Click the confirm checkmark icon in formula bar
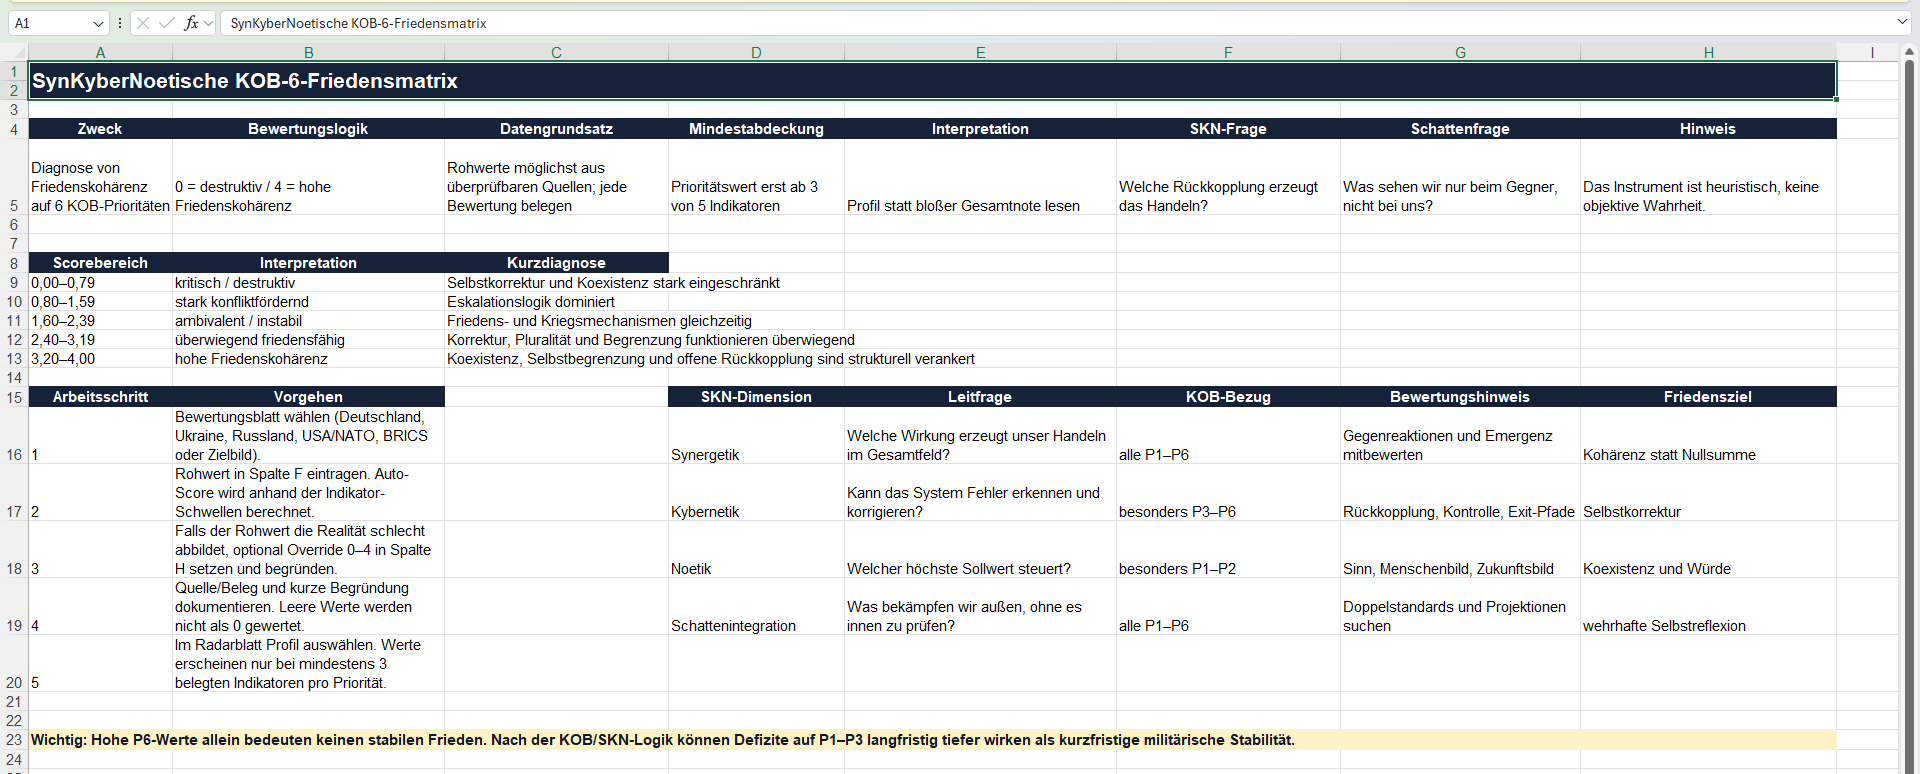Image resolution: width=1920 pixels, height=774 pixels. (167, 23)
